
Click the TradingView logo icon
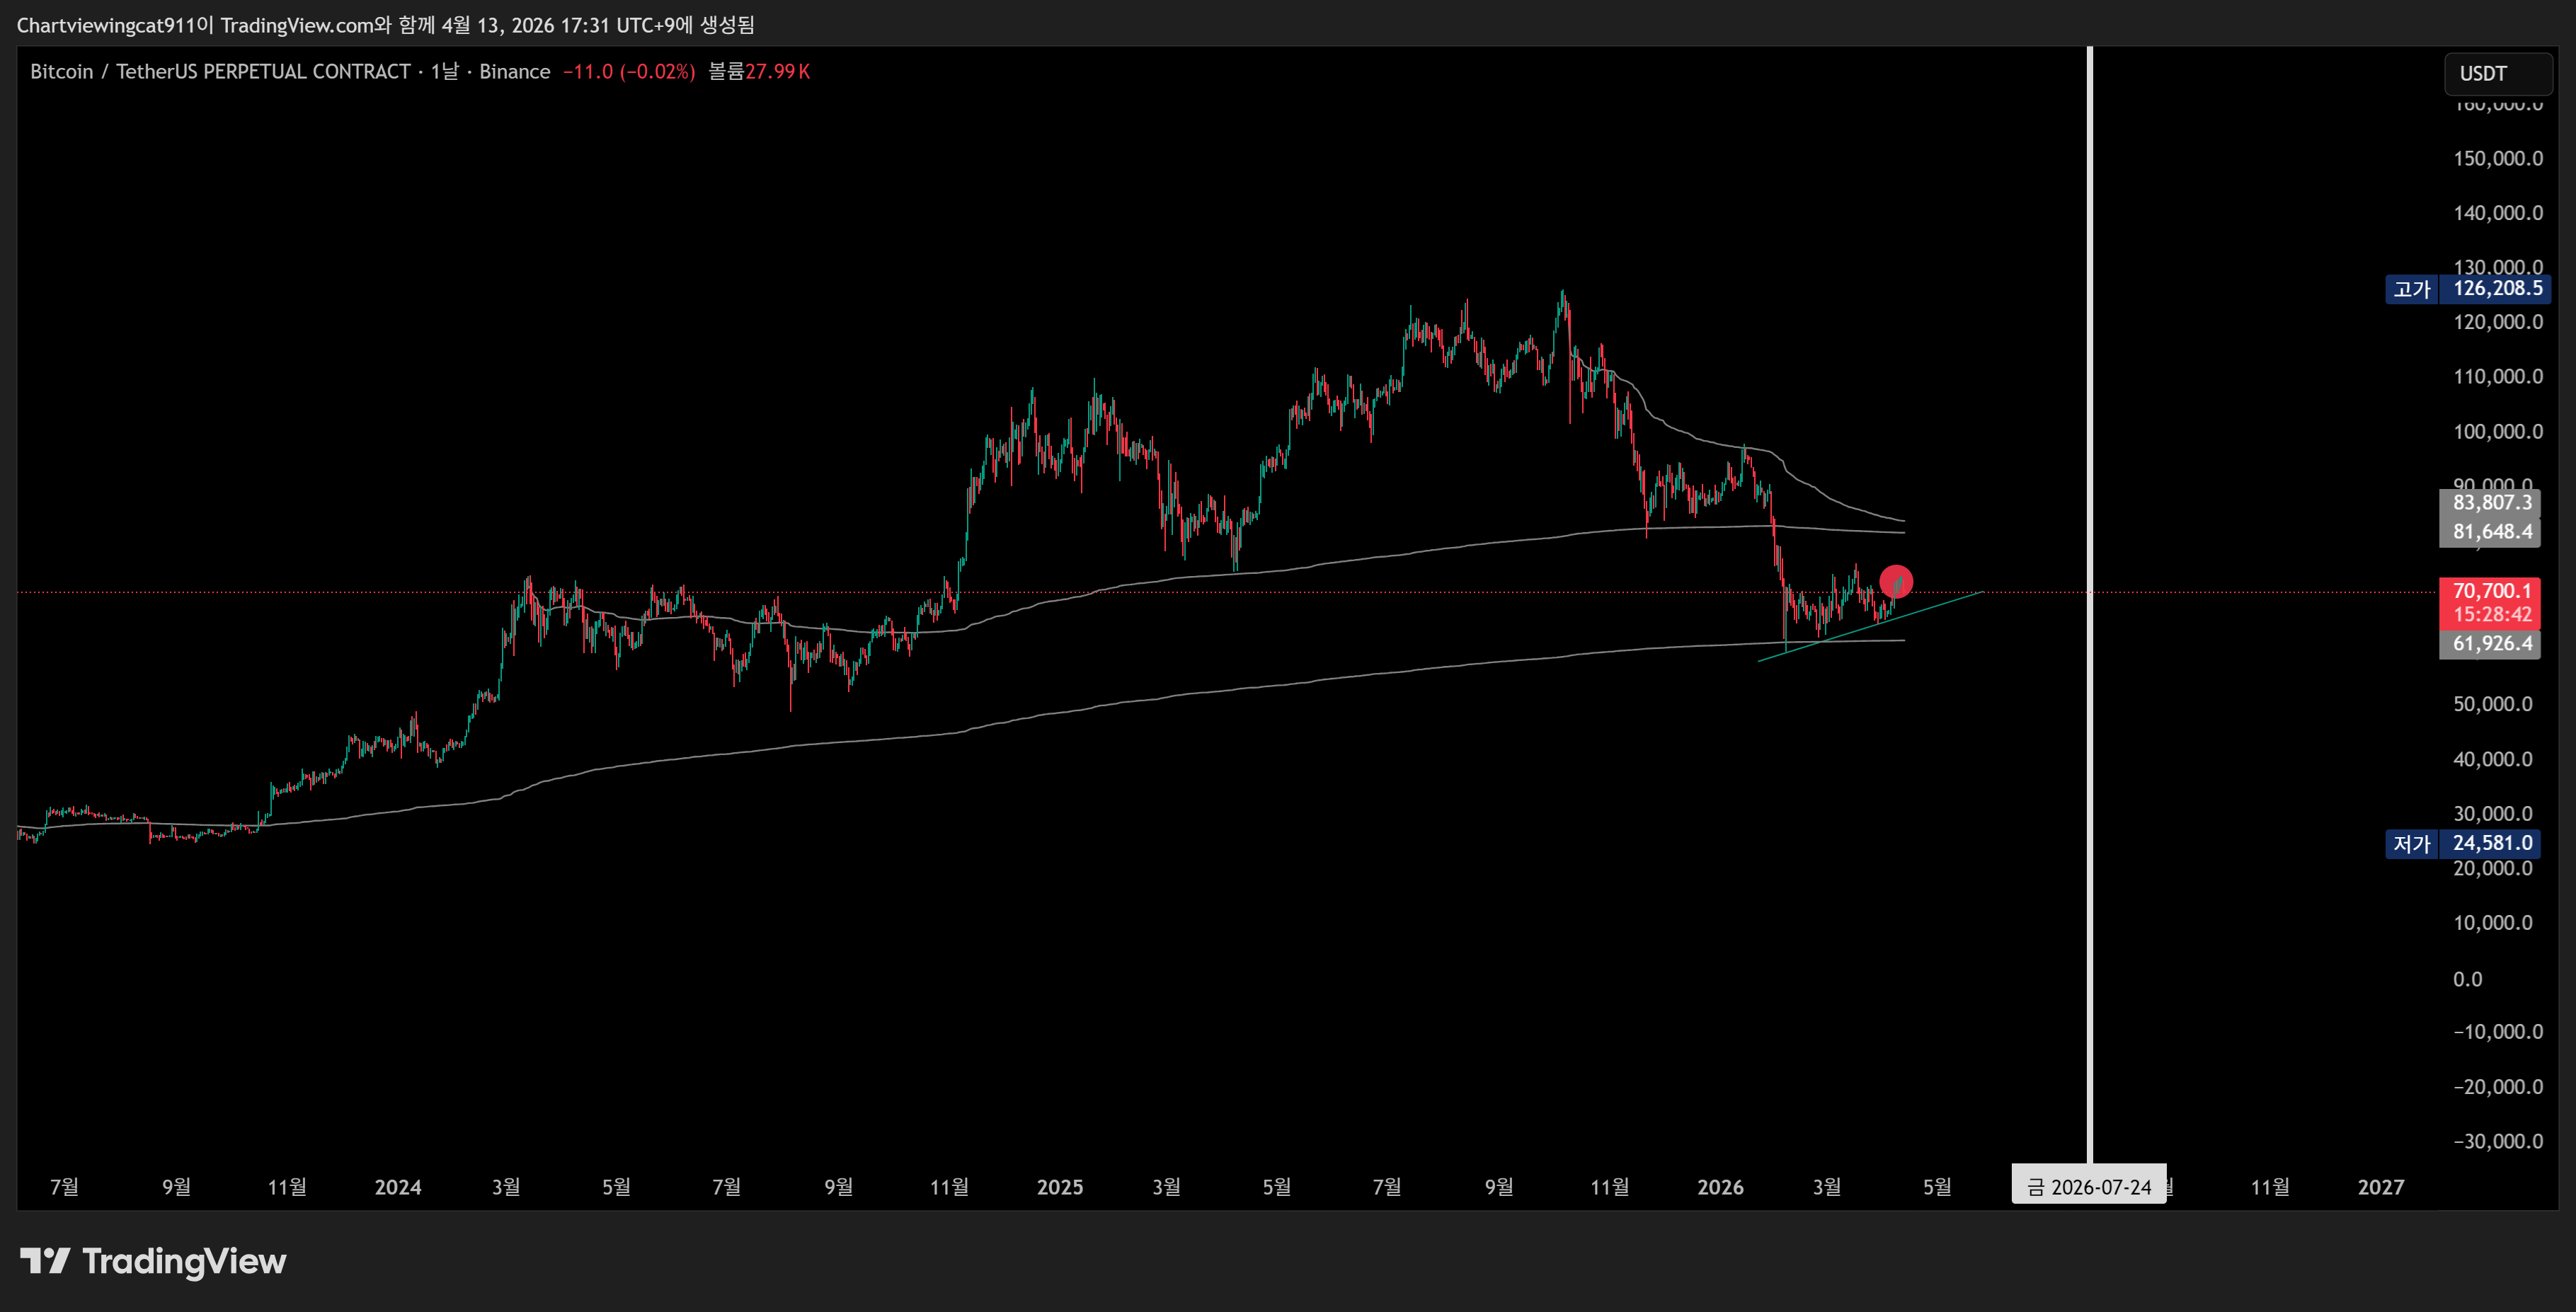point(45,1260)
